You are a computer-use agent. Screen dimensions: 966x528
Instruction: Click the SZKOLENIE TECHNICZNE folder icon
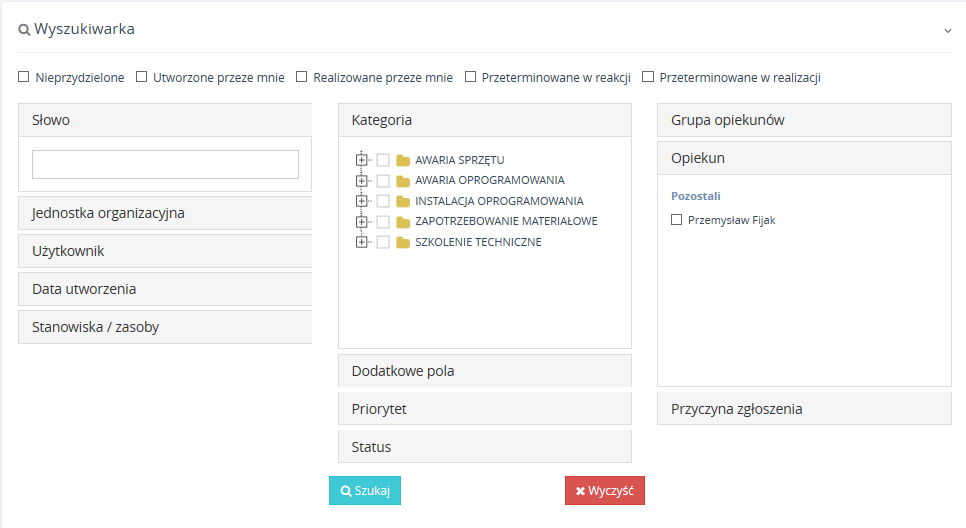[x=403, y=242]
